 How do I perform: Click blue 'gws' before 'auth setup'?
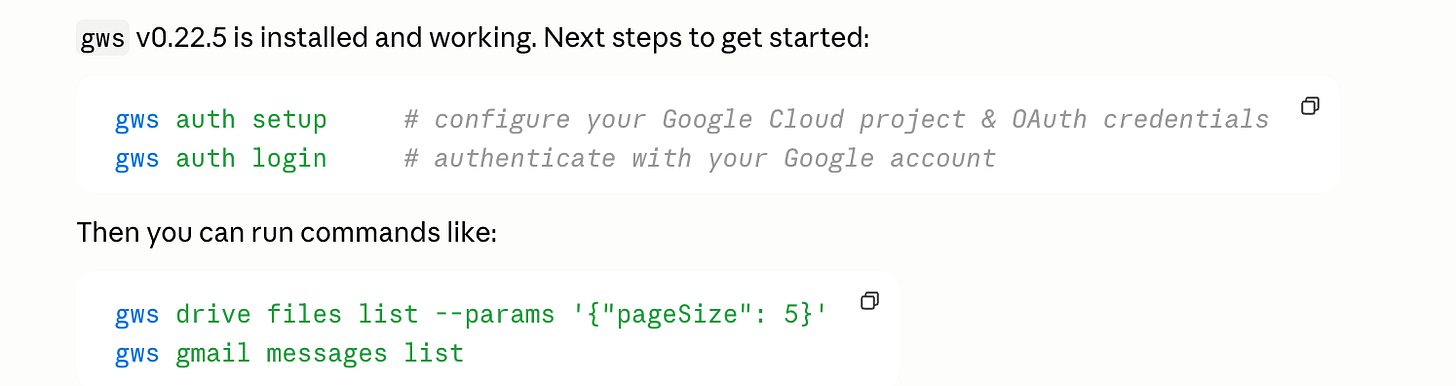(137, 121)
